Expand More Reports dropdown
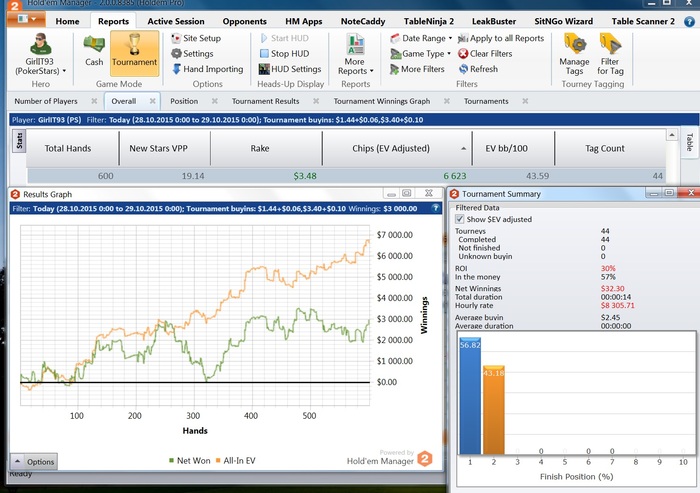Viewport: 700px width, 493px height. click(355, 54)
